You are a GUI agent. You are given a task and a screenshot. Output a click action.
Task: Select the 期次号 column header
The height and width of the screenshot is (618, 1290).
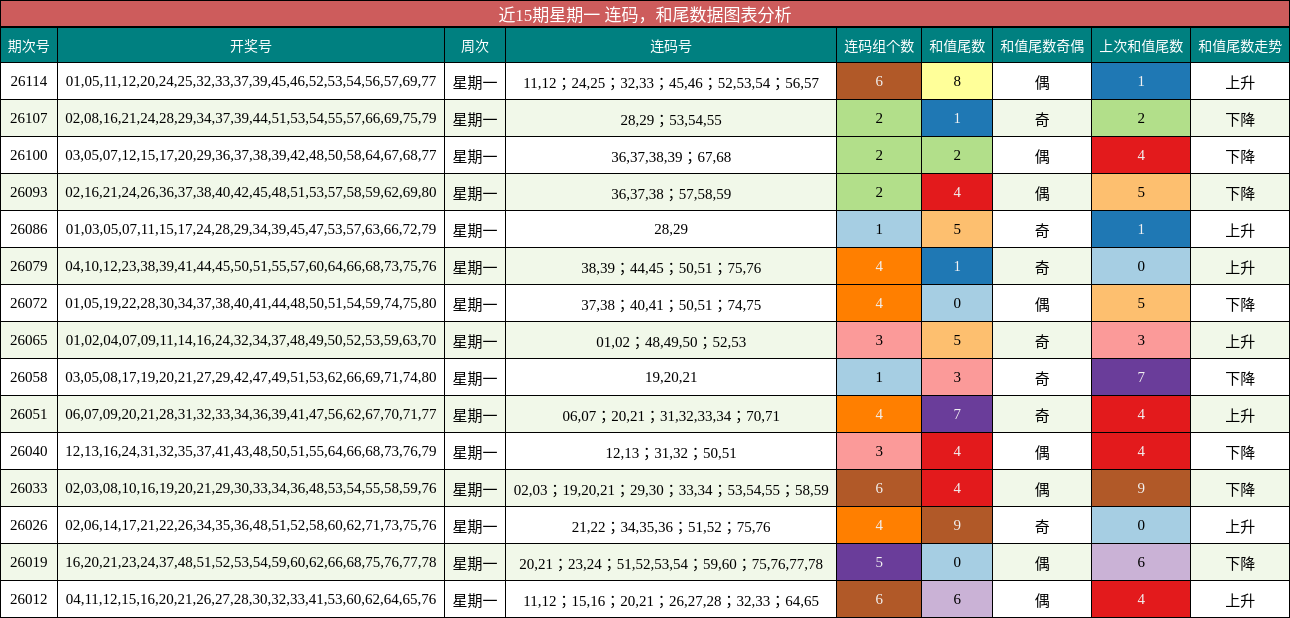point(29,45)
